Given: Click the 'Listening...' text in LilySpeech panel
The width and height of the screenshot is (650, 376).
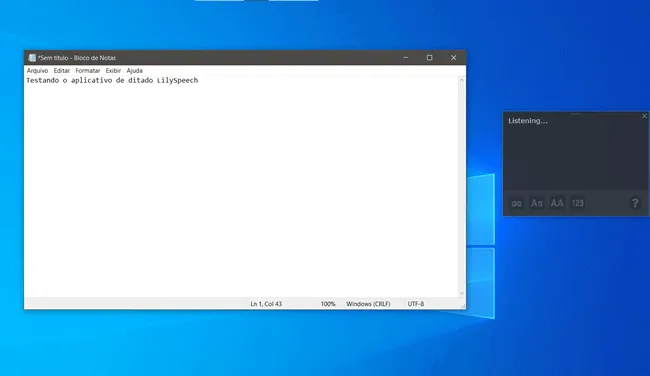Looking at the screenshot, I should click(528, 121).
